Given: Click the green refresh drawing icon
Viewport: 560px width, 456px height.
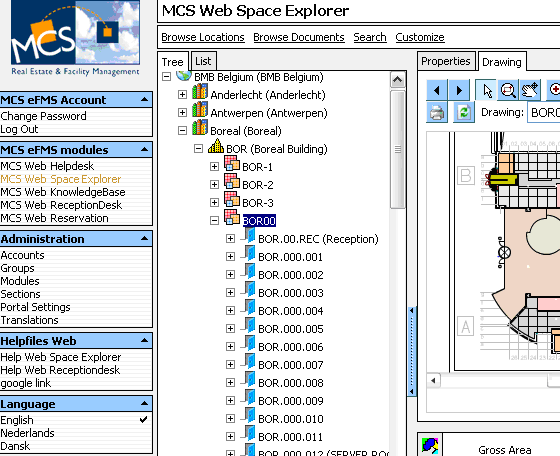Looking at the screenshot, I should (464, 112).
